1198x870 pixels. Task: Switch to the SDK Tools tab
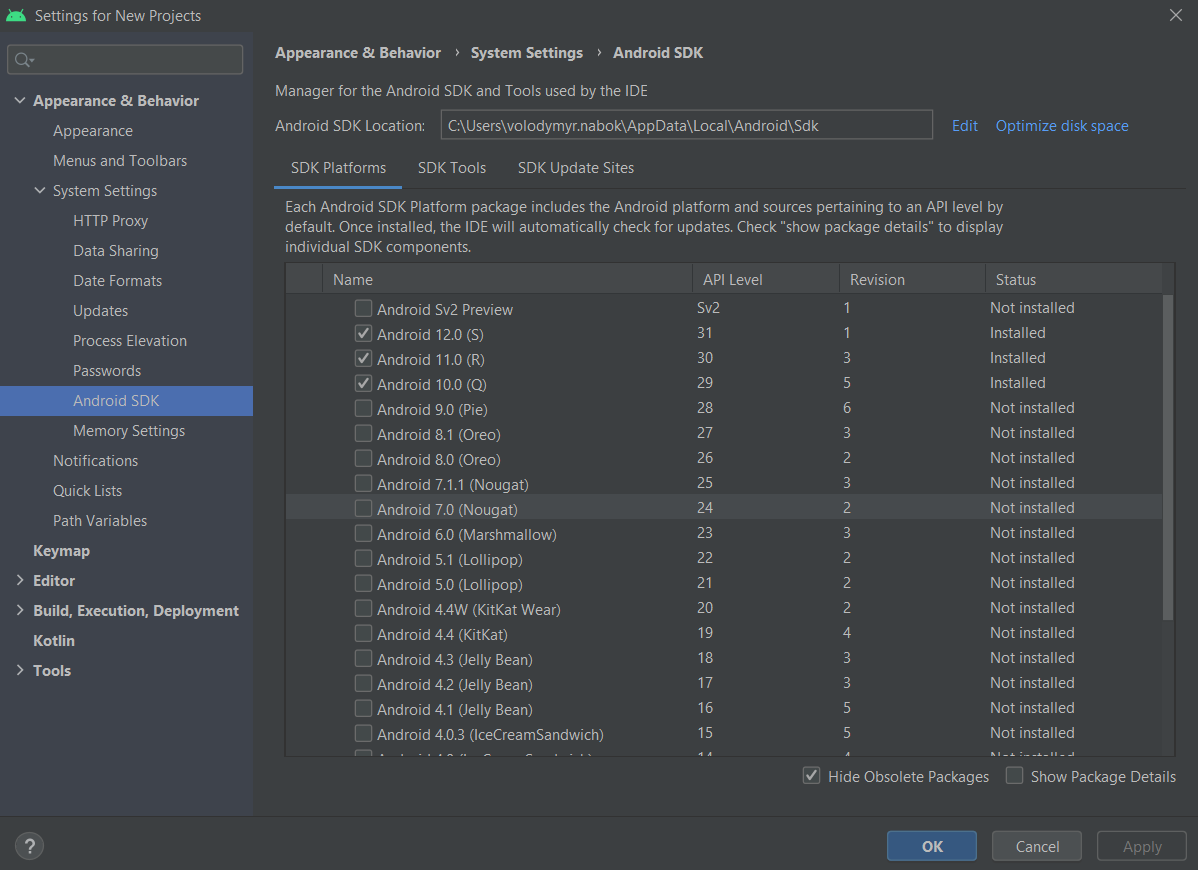(452, 168)
